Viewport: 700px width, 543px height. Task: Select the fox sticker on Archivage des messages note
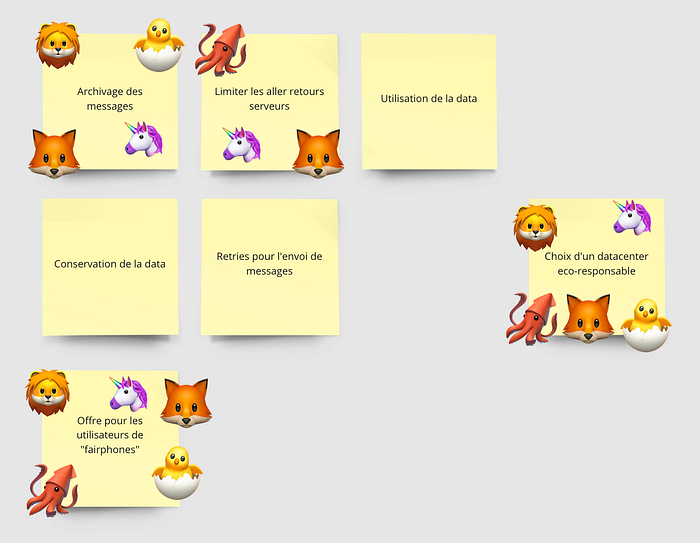(54, 154)
